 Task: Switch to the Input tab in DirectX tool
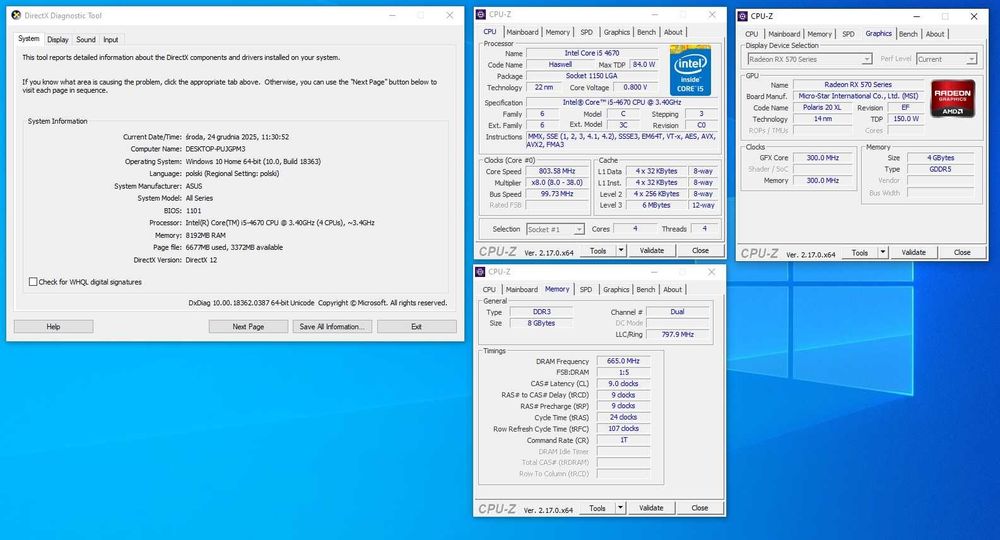[110, 40]
